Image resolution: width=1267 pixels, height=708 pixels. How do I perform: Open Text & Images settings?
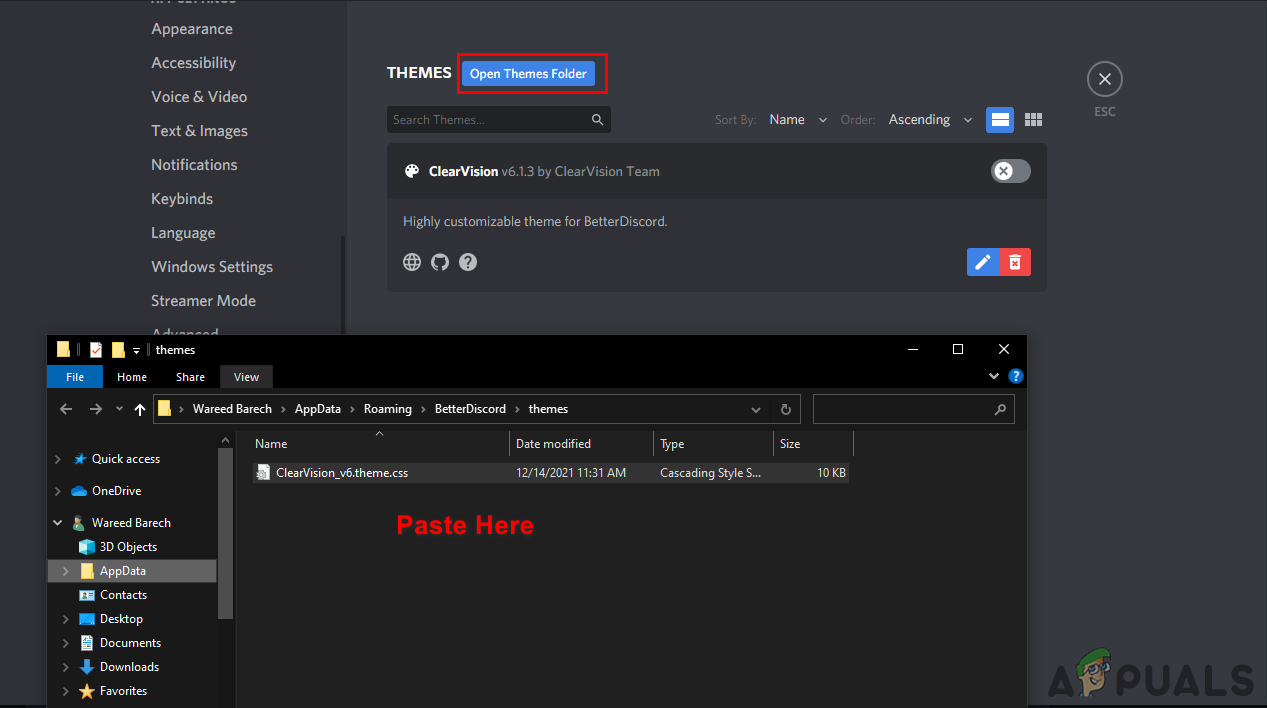[x=199, y=131]
